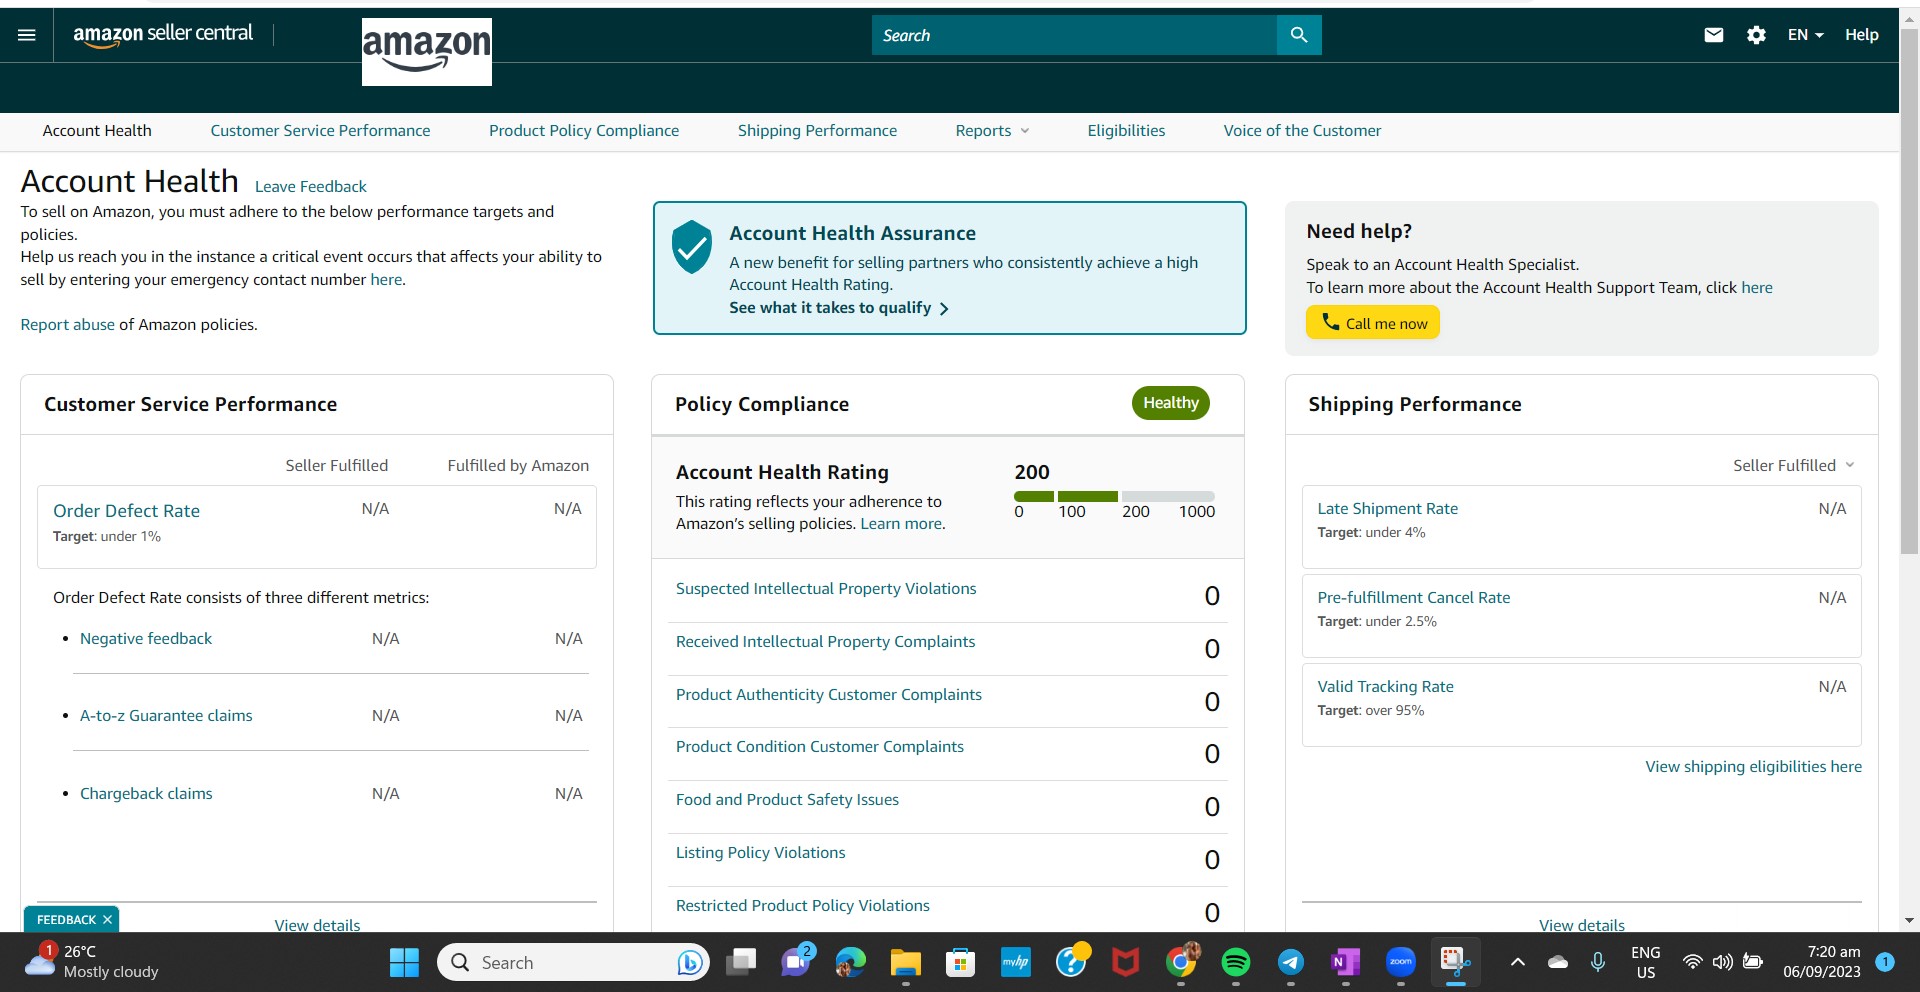
Task: Open the settings gear icon
Action: (1756, 35)
